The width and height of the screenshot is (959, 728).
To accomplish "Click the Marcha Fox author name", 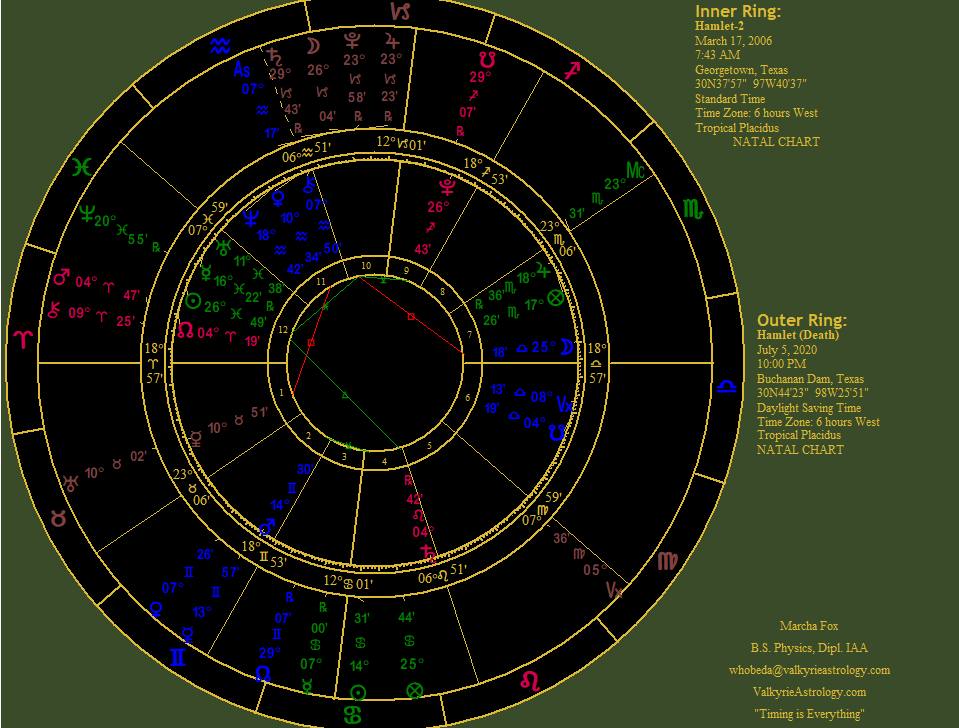I will 809,626.
